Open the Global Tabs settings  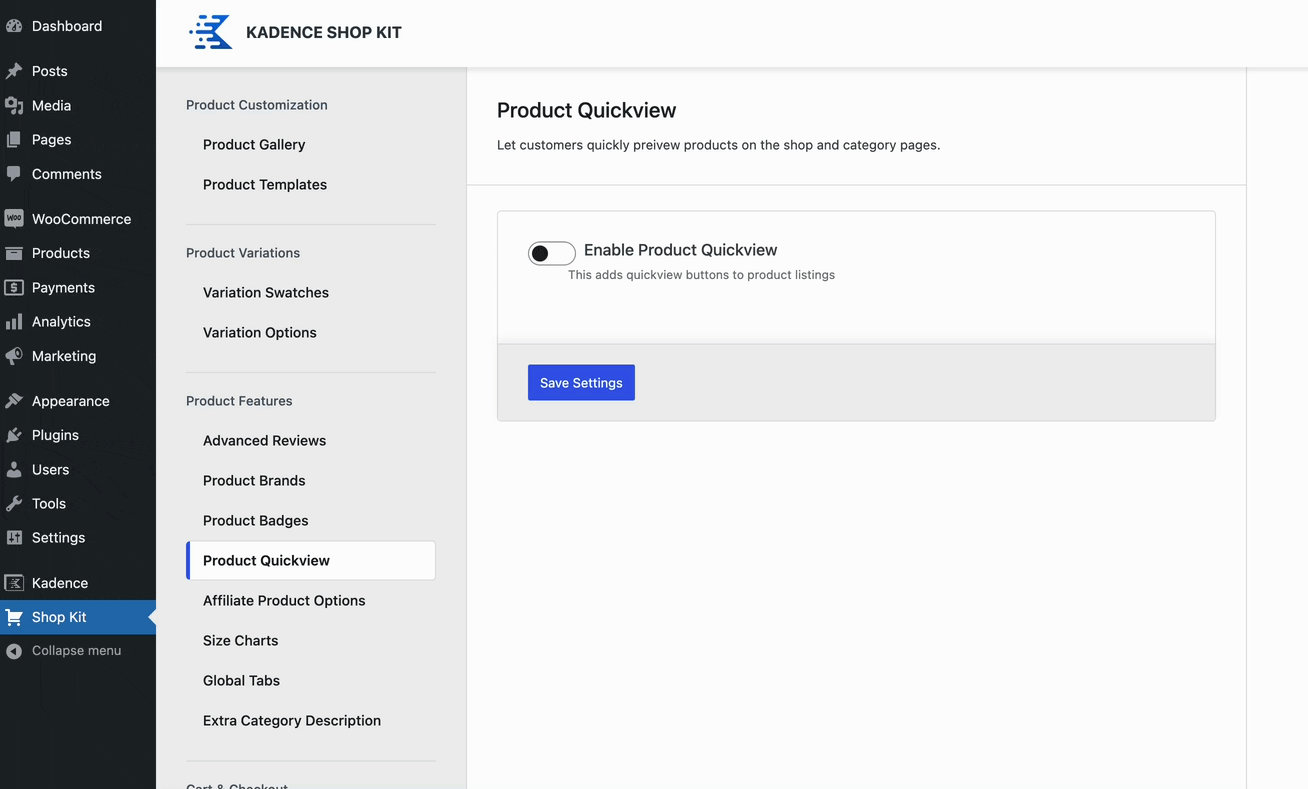point(241,680)
